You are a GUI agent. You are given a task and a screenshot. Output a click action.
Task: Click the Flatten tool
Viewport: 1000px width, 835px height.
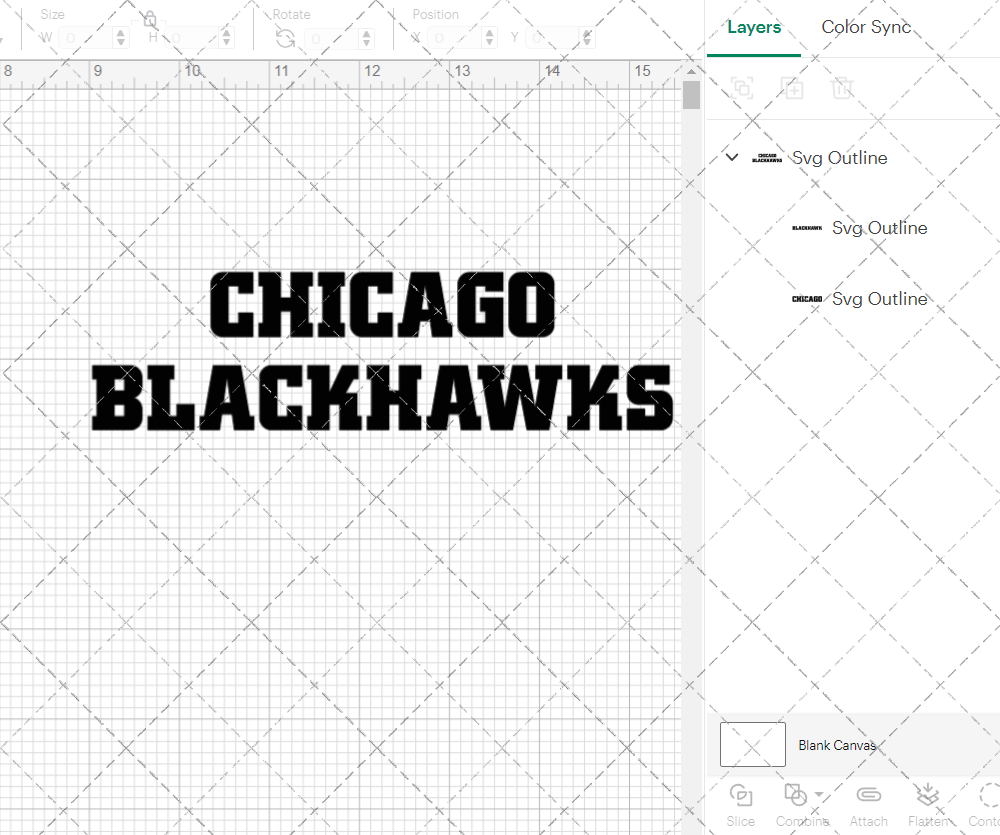point(928,806)
